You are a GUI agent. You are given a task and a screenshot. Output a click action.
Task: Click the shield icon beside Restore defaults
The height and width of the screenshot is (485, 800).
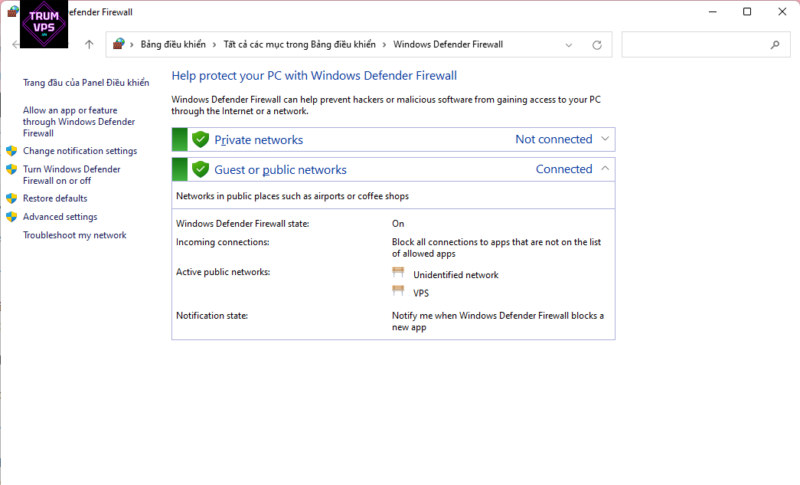pyautogui.click(x=12, y=198)
